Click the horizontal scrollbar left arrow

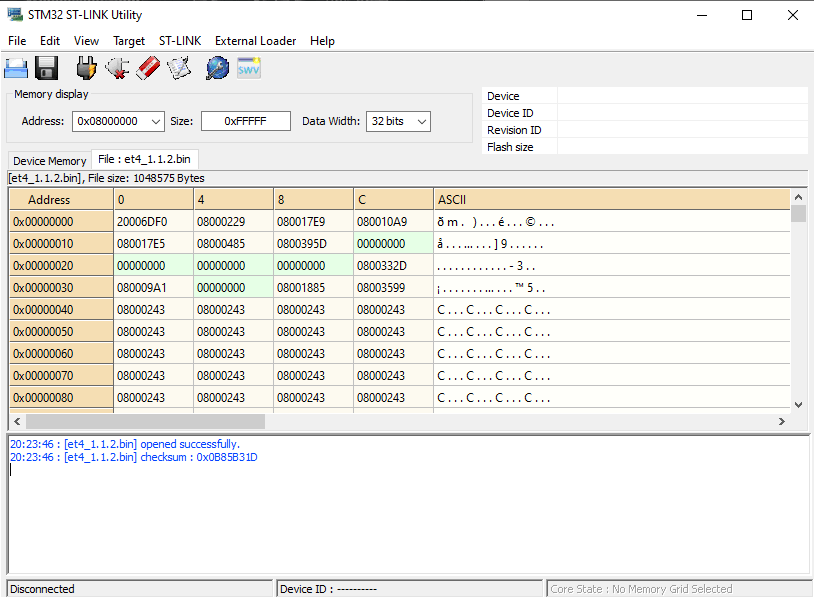tap(17, 422)
